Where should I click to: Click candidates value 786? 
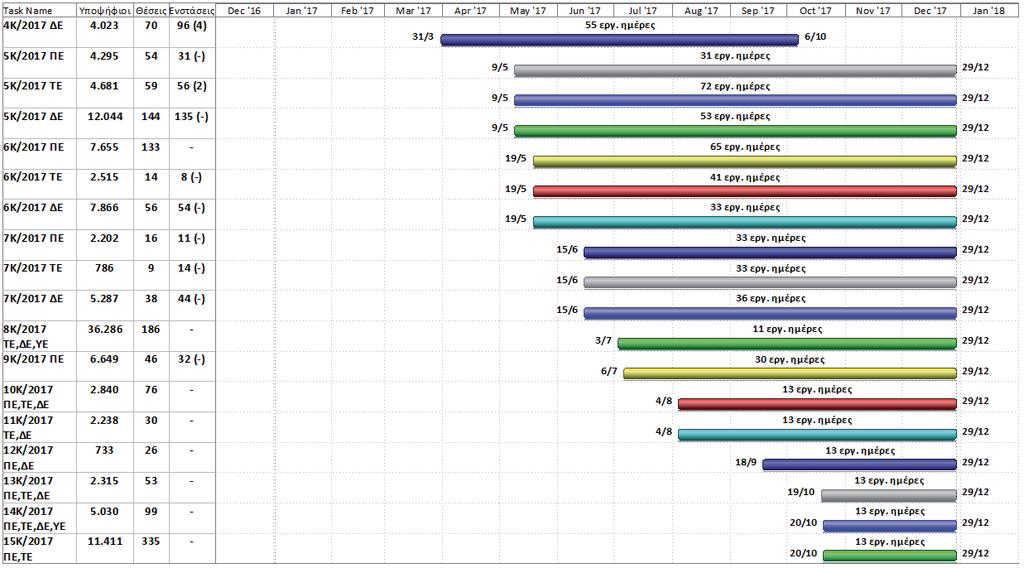tap(104, 268)
